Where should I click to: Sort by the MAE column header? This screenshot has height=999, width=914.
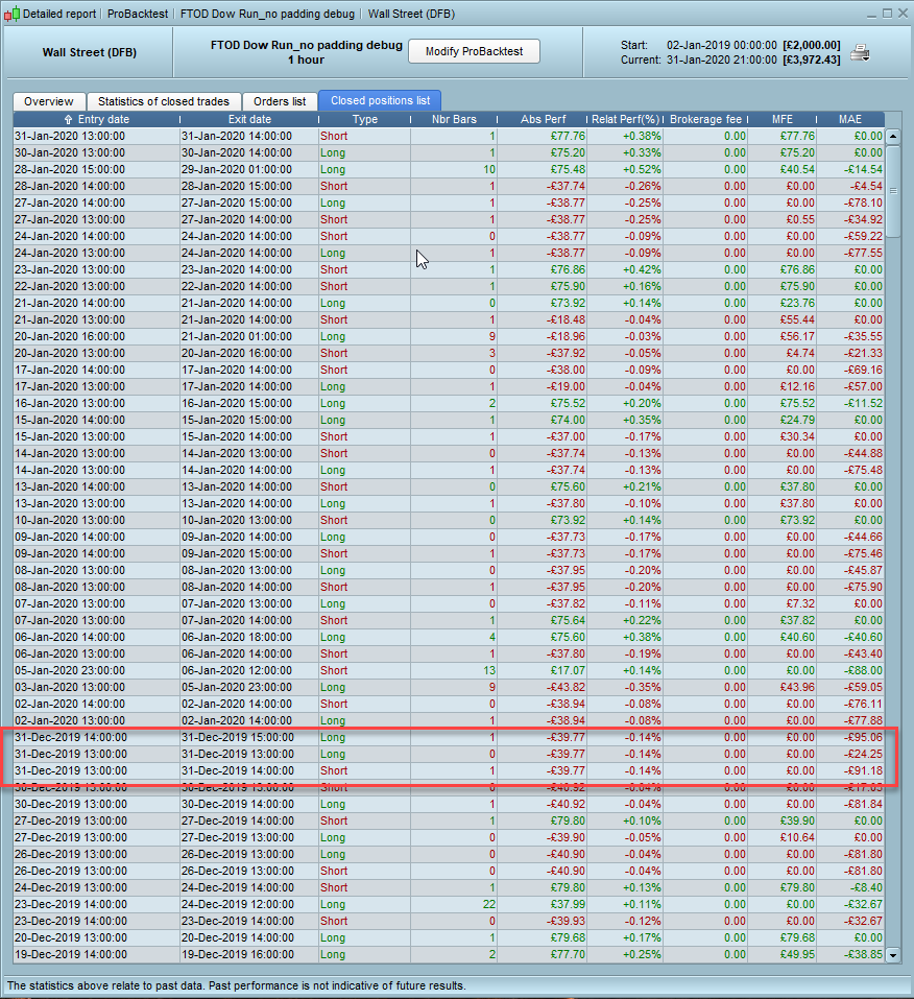pyautogui.click(x=850, y=119)
